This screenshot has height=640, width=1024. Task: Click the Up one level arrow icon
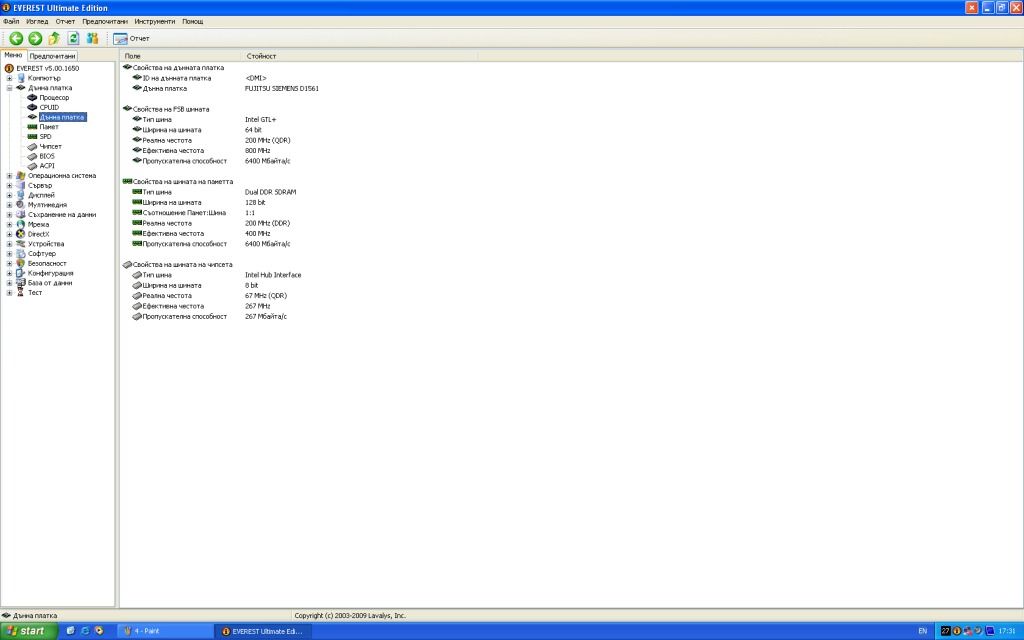[x=54, y=39]
